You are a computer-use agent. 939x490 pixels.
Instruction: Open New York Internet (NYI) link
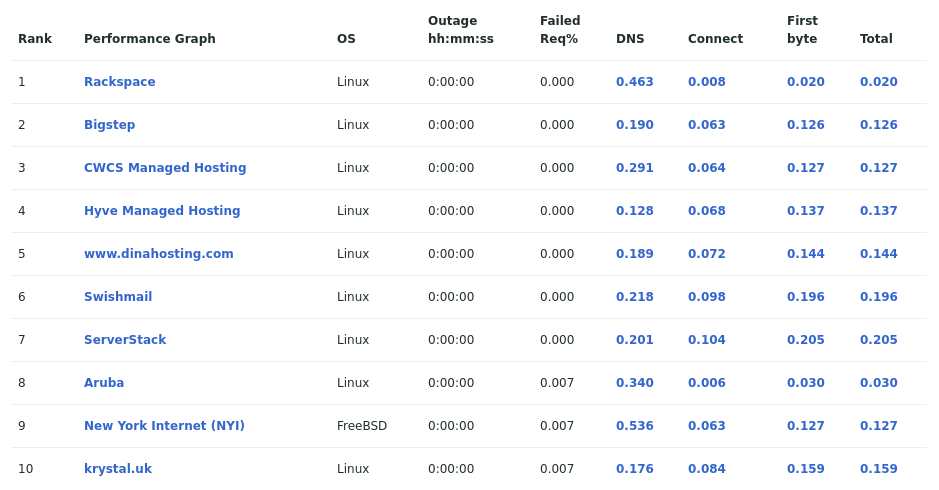click(x=164, y=426)
